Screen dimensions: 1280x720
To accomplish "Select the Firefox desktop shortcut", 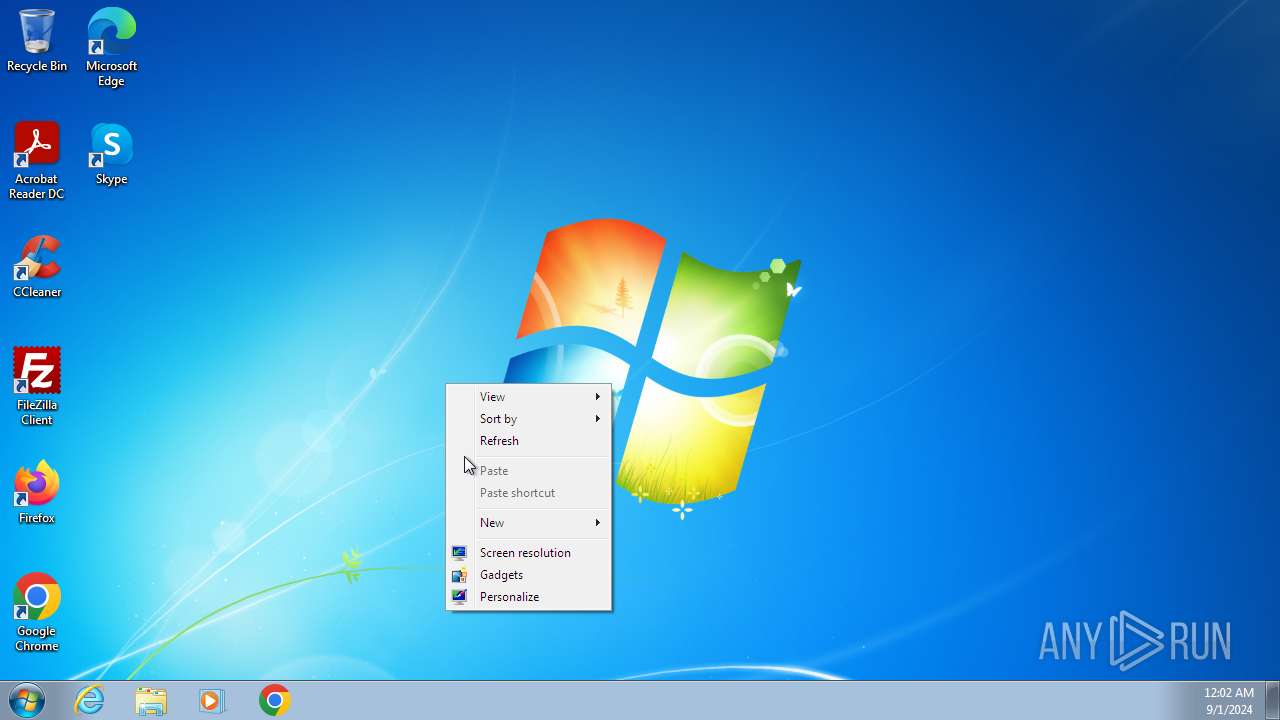I will tap(37, 492).
